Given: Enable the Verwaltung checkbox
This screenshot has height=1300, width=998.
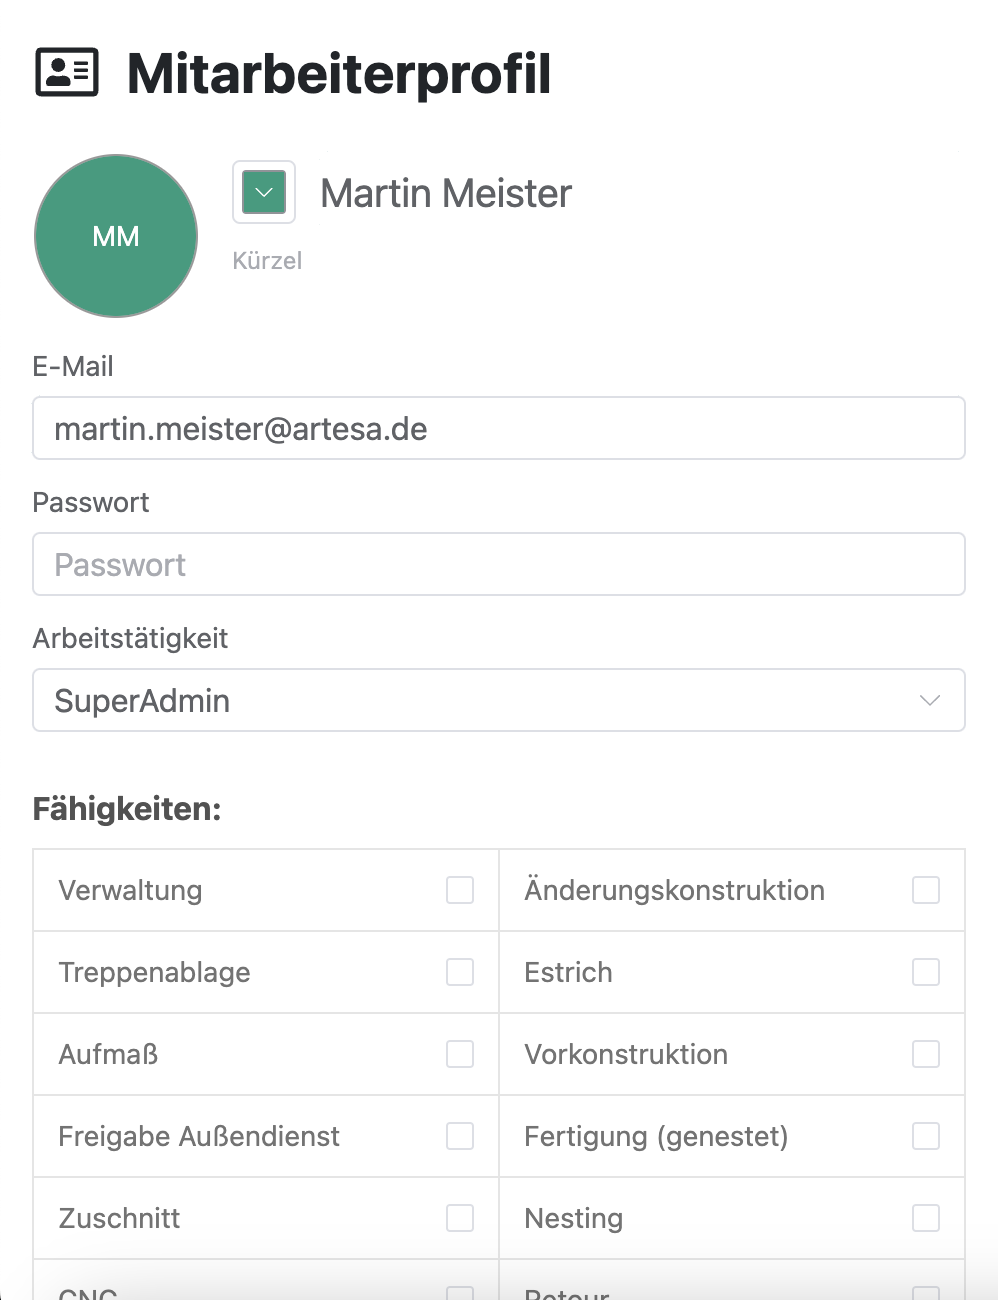Looking at the screenshot, I should pos(460,889).
